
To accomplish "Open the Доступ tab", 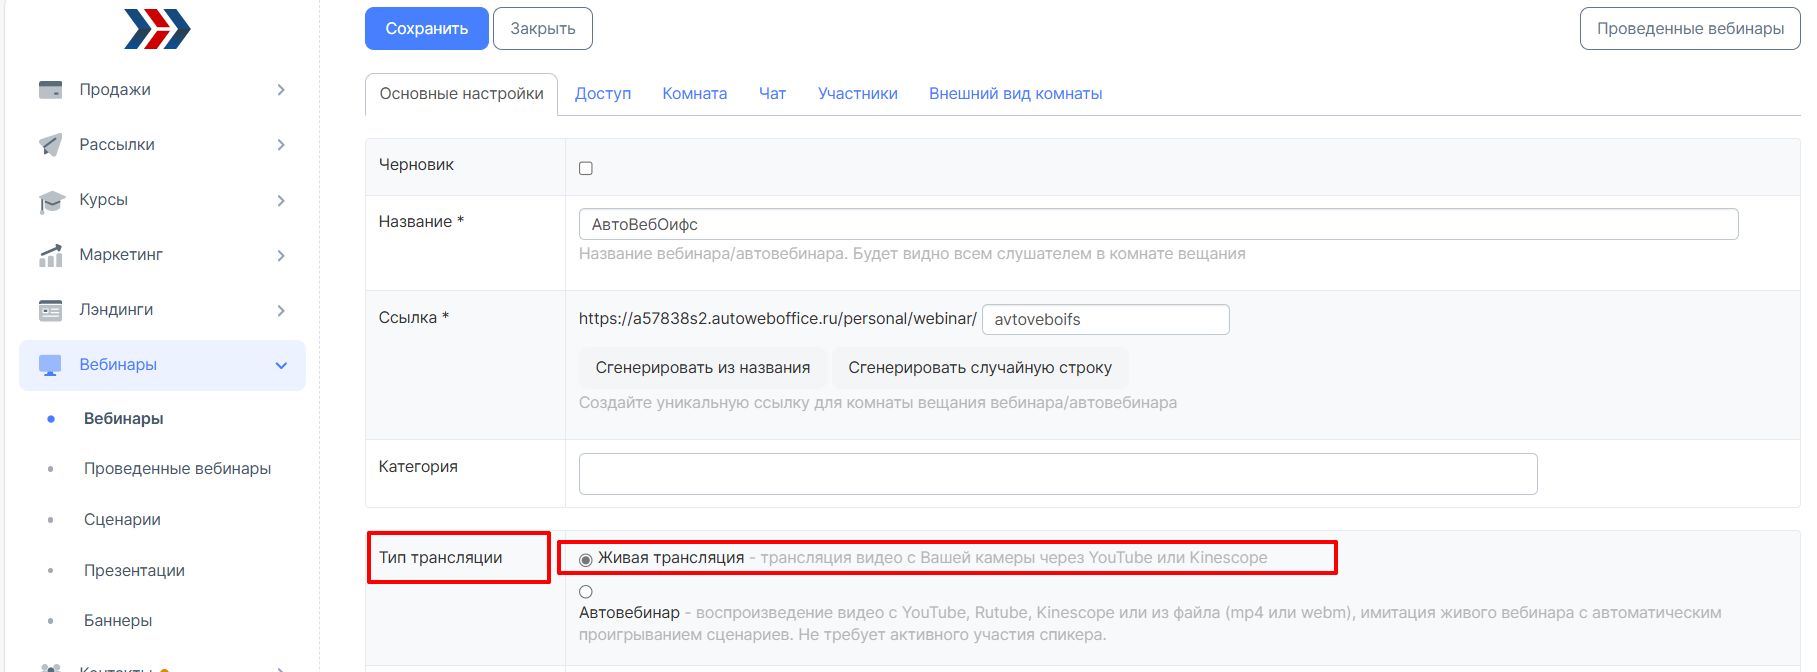I will pos(603,94).
